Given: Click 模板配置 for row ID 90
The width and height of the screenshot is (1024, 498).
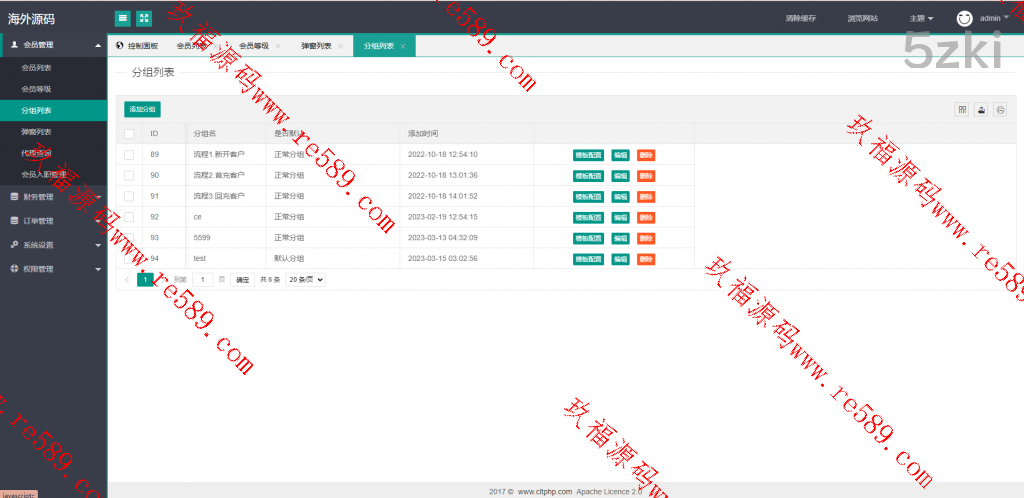Looking at the screenshot, I should (x=588, y=176).
